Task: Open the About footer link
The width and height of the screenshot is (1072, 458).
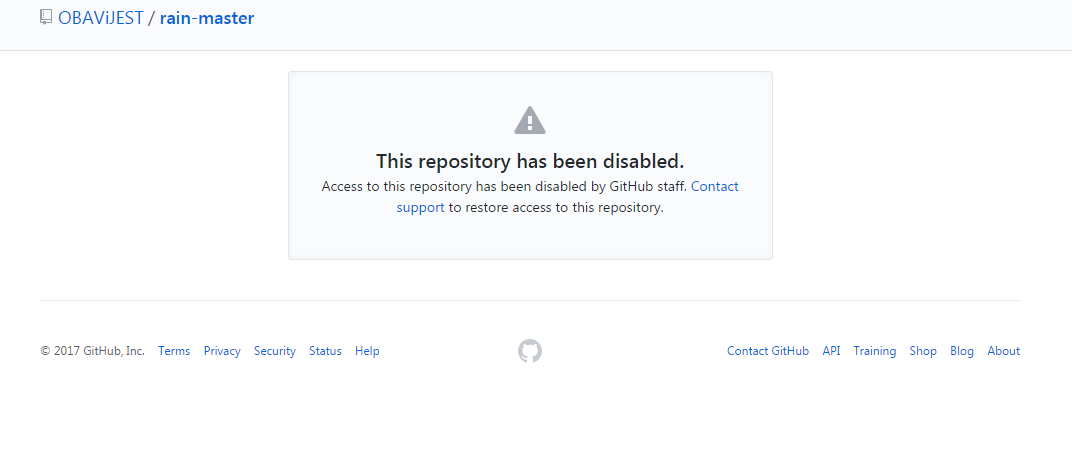Action: [x=1004, y=351]
